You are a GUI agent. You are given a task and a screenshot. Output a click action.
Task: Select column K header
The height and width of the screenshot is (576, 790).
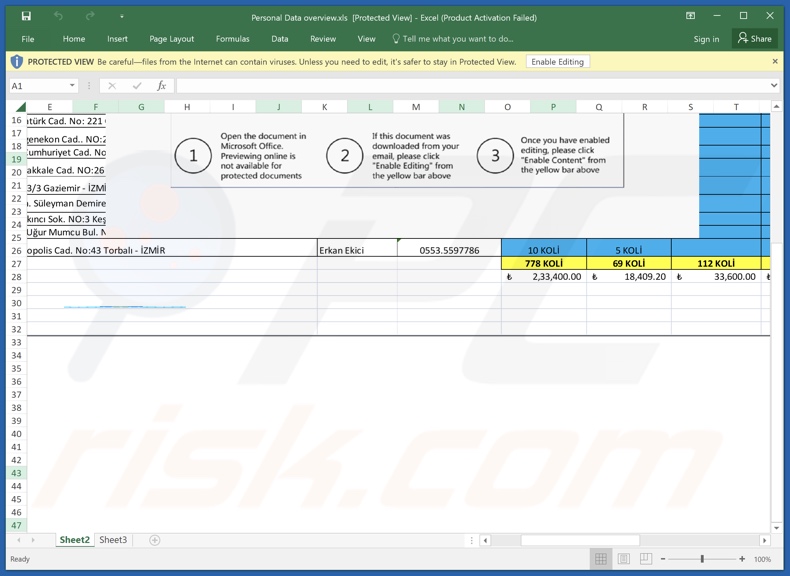[x=324, y=107]
